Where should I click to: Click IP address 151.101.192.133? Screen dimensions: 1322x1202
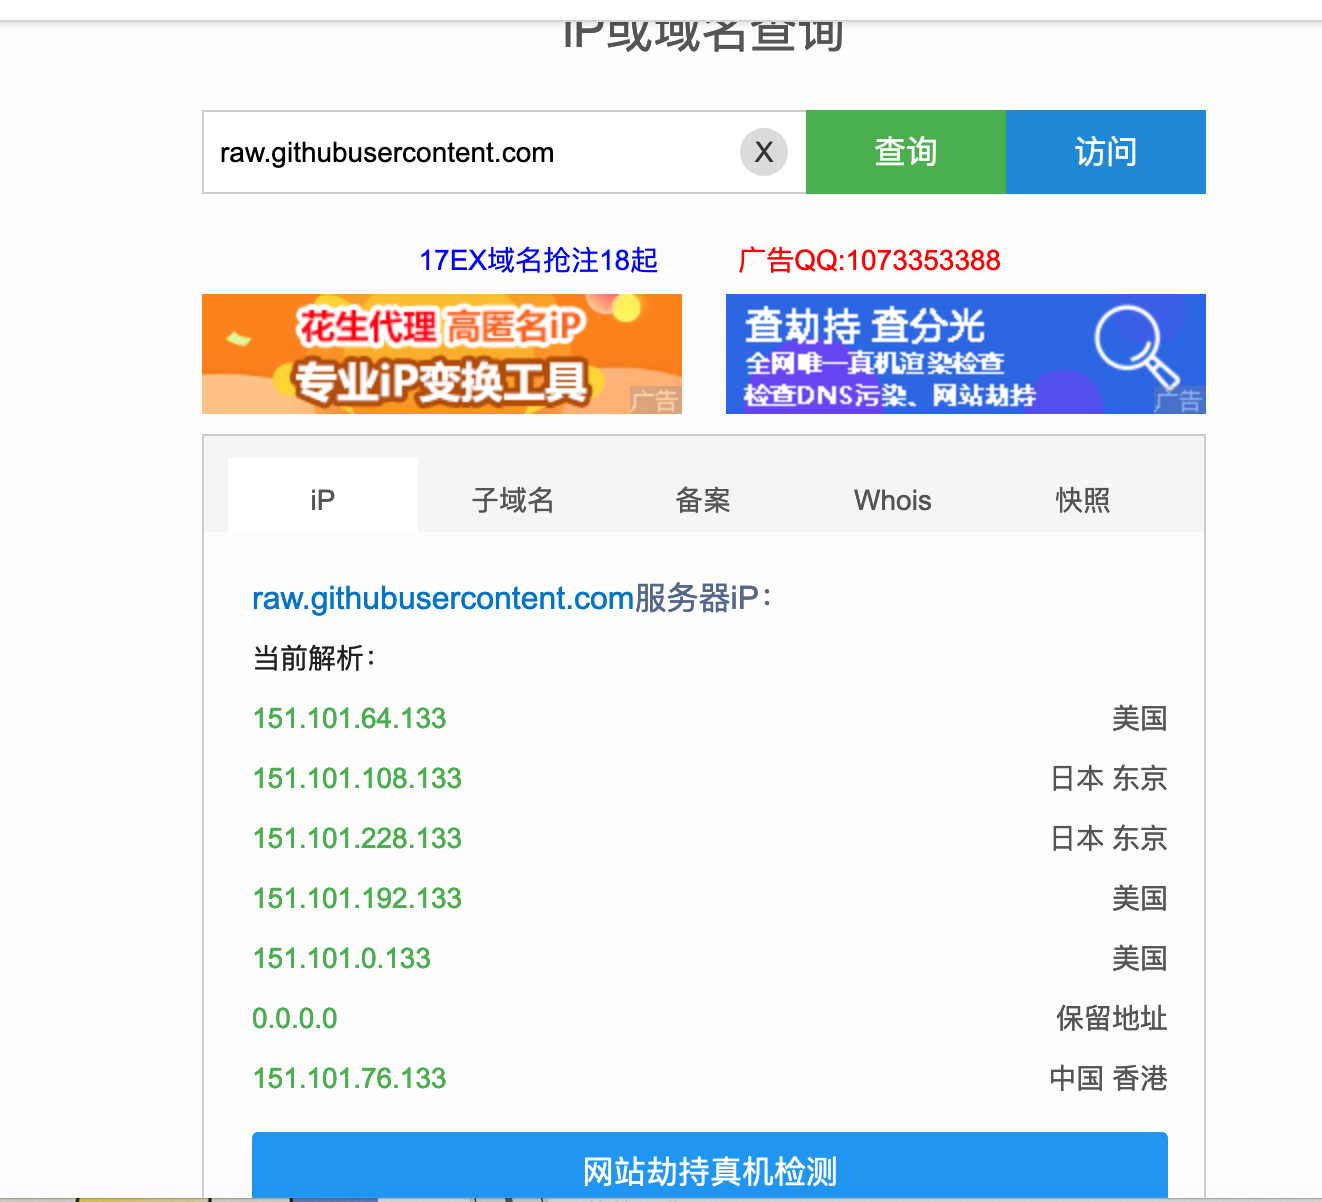tap(357, 898)
